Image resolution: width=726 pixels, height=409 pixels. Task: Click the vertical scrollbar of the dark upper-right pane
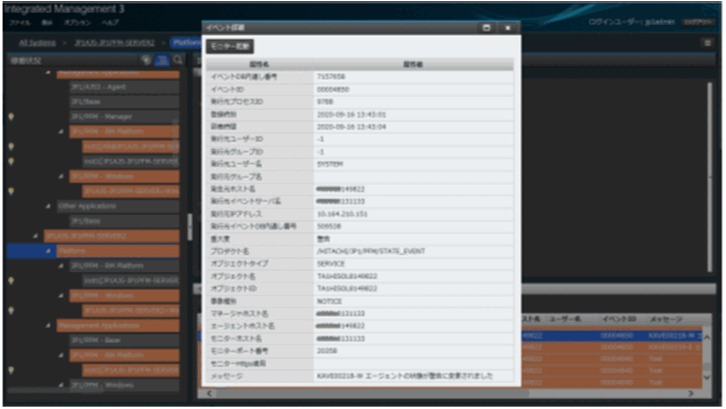coord(709,177)
